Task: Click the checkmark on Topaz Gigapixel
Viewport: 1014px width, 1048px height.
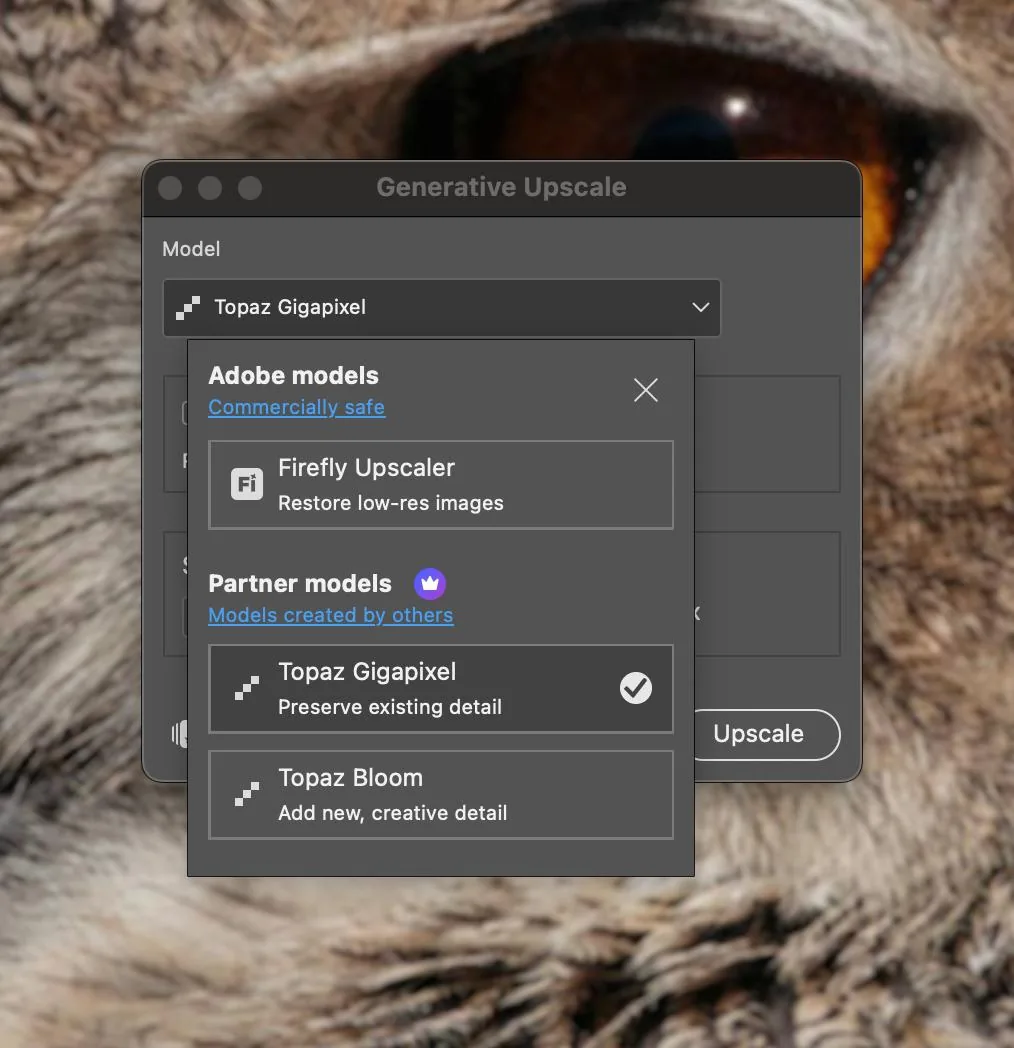Action: (636, 688)
